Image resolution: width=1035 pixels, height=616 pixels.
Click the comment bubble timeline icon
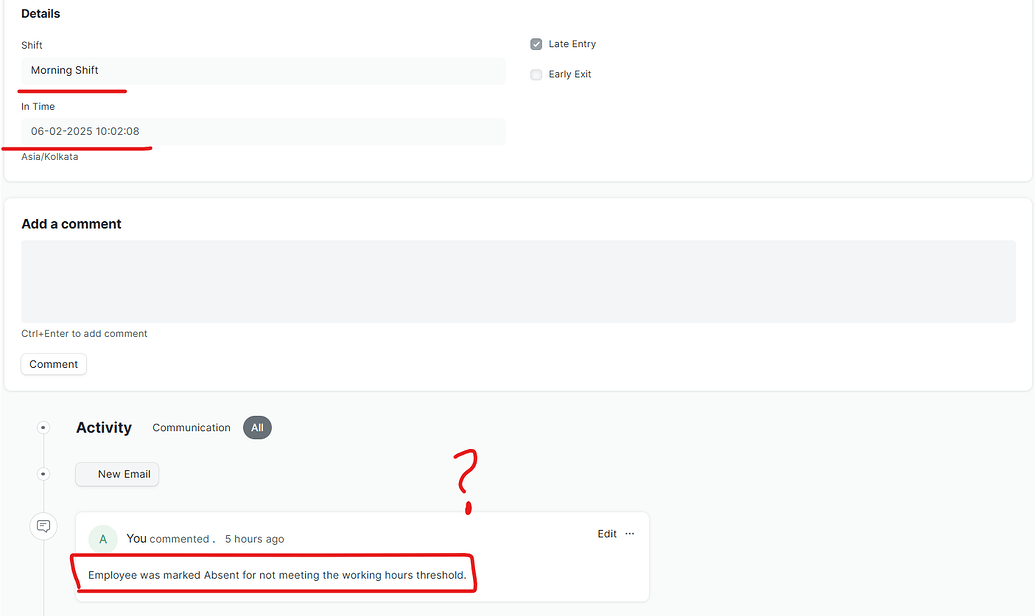click(x=44, y=526)
